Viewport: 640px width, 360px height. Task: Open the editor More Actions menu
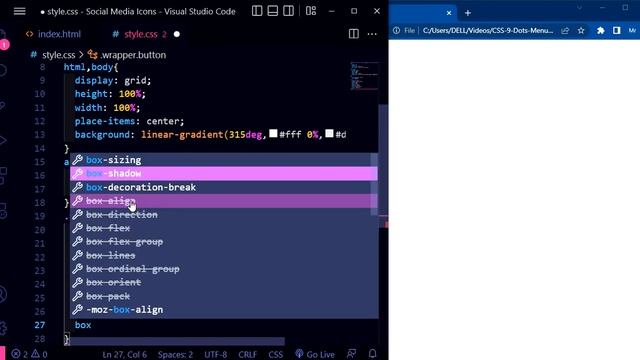[372, 34]
